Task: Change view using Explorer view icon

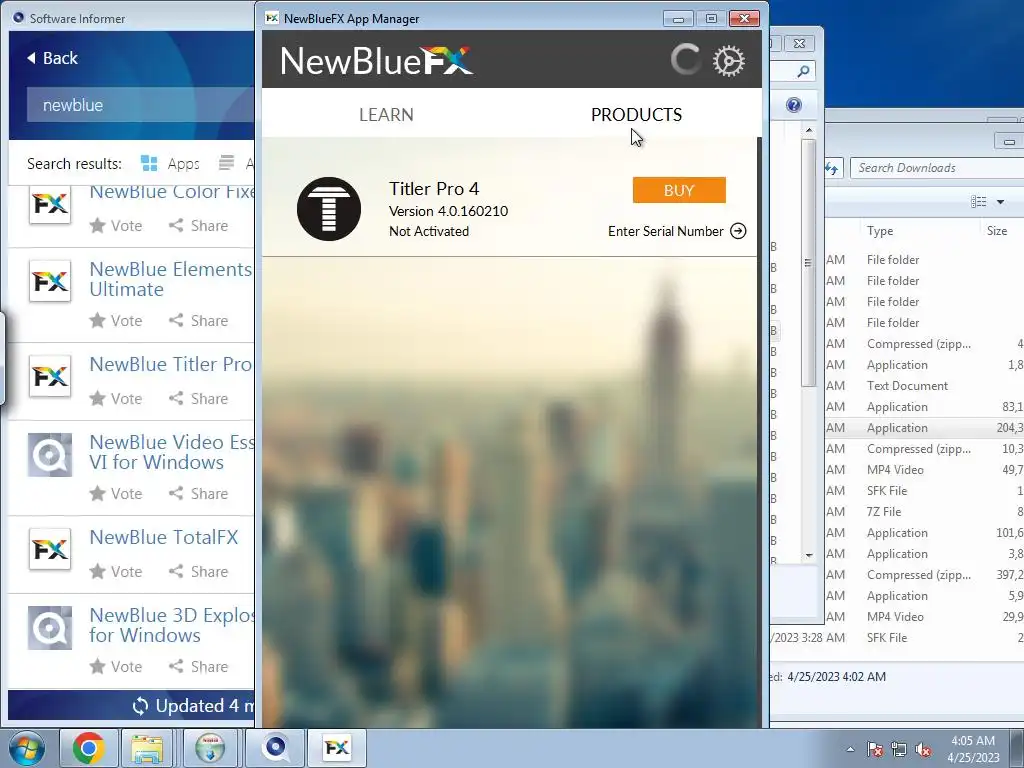Action: pos(978,202)
